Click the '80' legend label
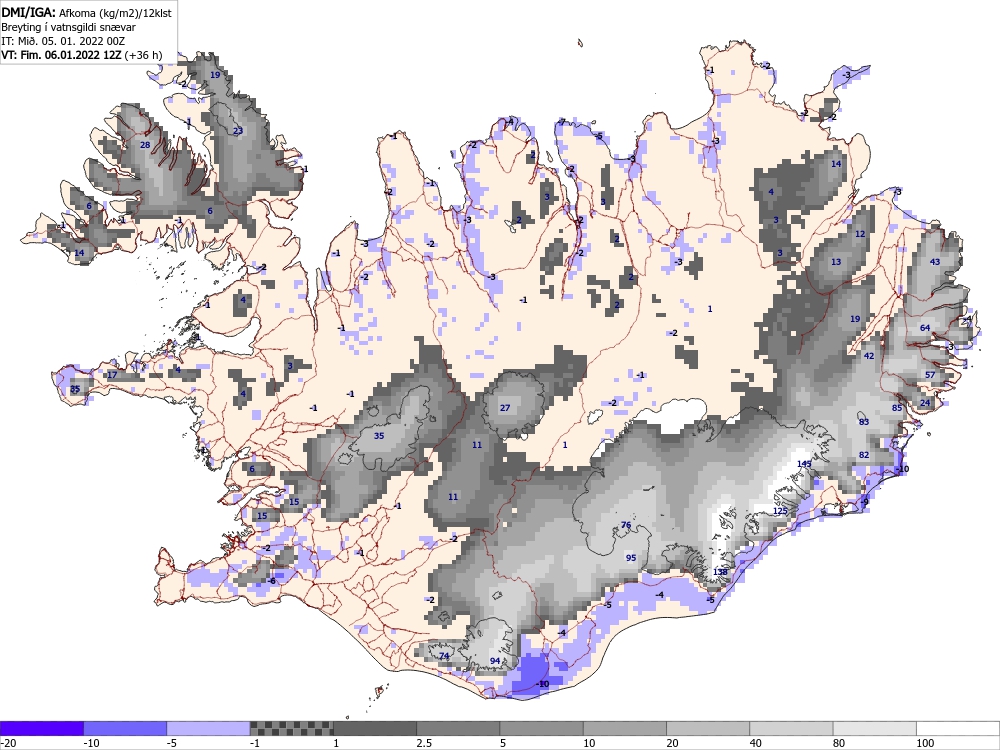This screenshot has width=1000, height=750. coord(840,743)
